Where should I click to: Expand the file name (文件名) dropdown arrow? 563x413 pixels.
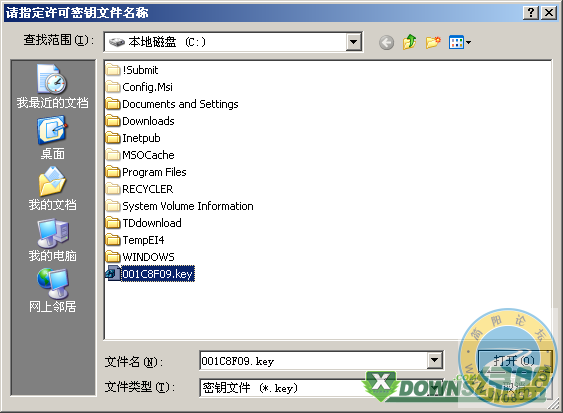(434, 360)
